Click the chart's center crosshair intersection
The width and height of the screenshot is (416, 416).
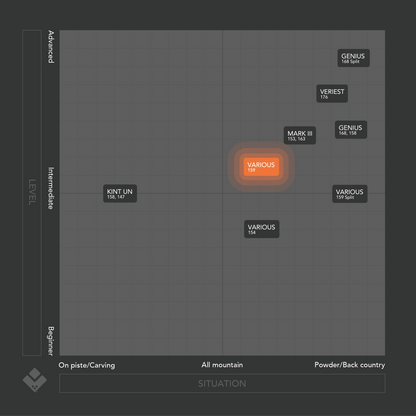point(223,193)
